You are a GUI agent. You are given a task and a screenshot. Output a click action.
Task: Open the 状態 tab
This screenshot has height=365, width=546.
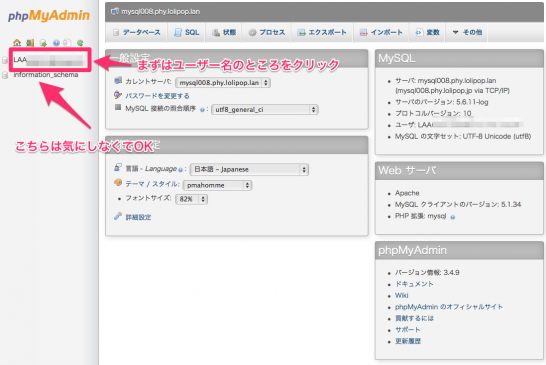pos(224,32)
